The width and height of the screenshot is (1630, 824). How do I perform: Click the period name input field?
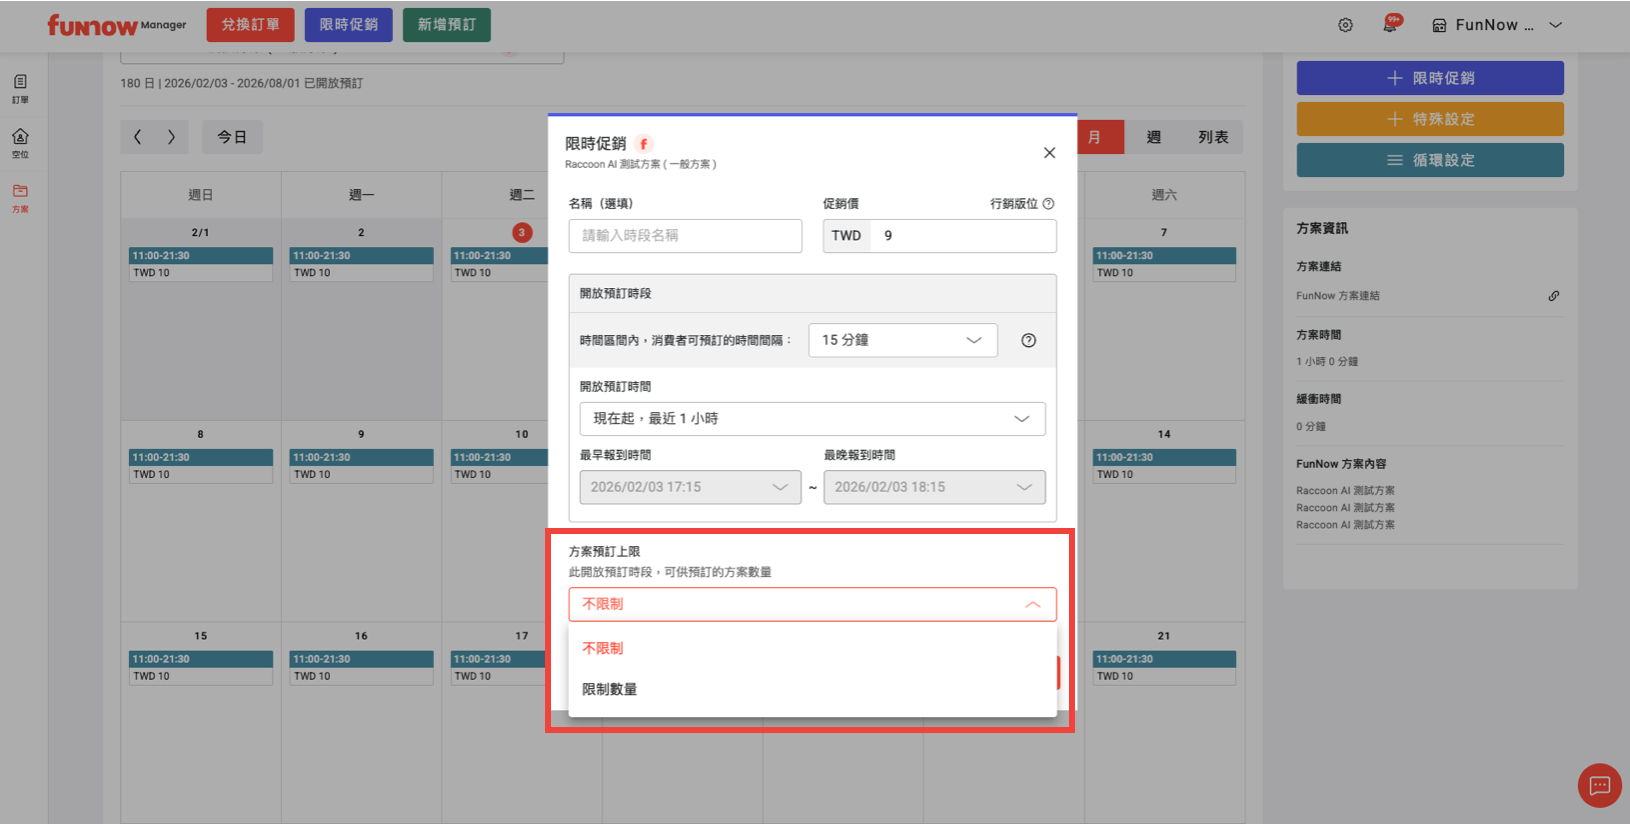685,236
